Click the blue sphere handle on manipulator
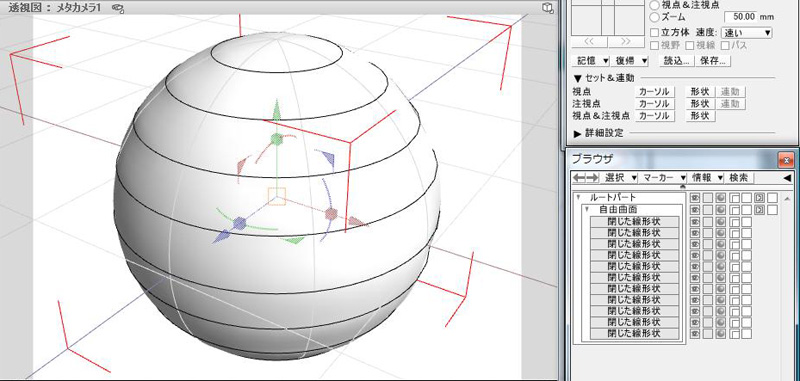This screenshot has width=800, height=381. [240, 222]
